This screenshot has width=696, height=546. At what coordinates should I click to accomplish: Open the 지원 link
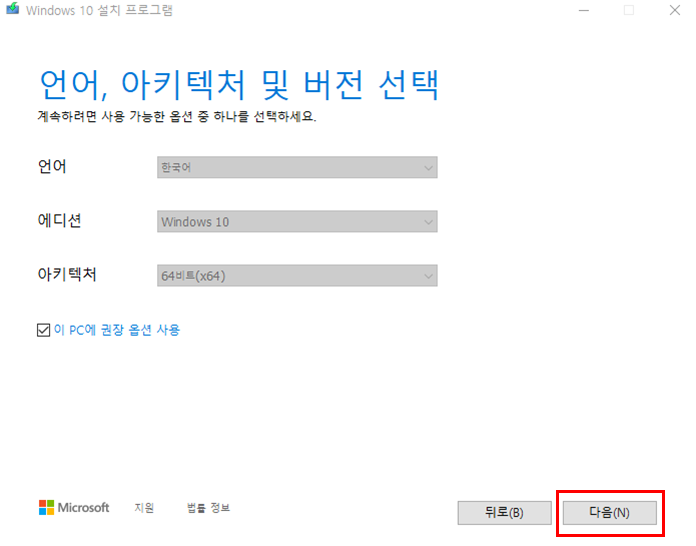tap(144, 507)
